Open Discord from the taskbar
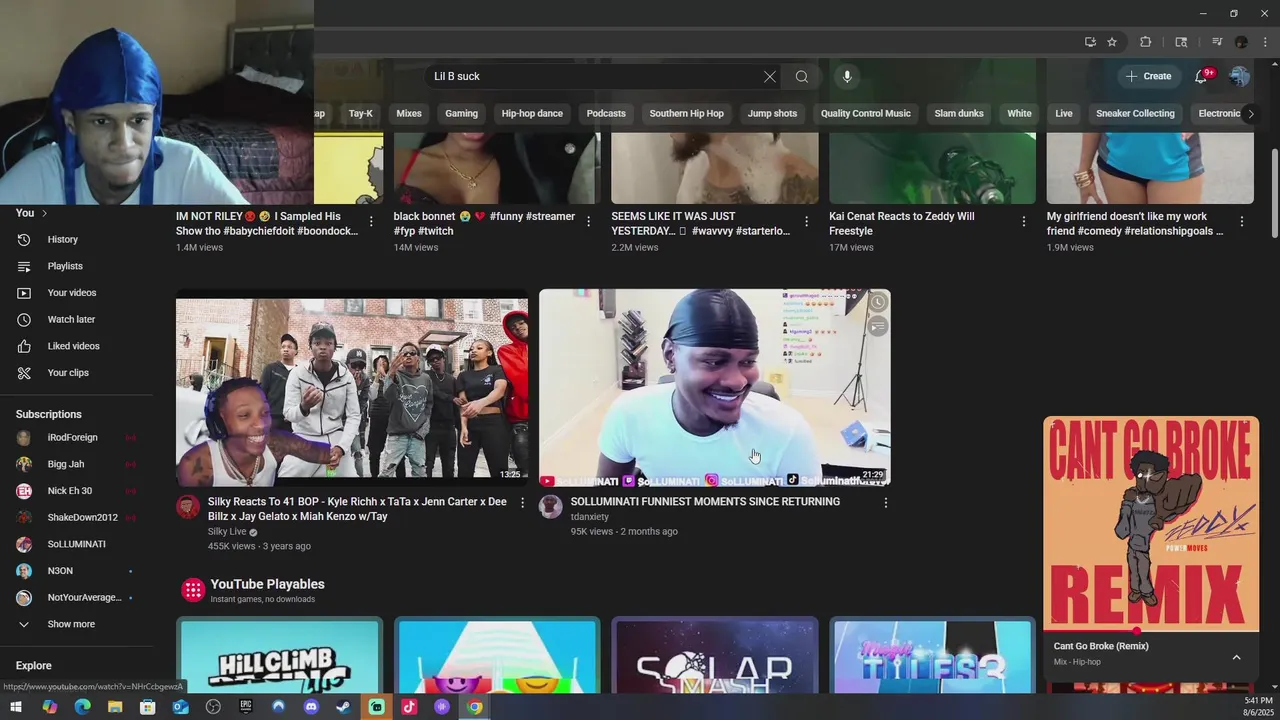Screen dimensions: 1280x720 tap(311, 707)
